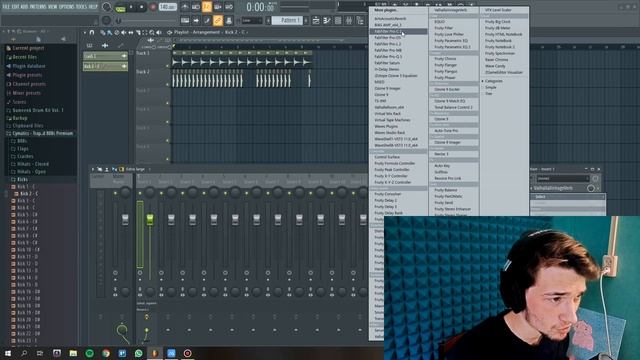Open the EDIT menu
The height and width of the screenshot is (360, 640).
[x=15, y=7]
